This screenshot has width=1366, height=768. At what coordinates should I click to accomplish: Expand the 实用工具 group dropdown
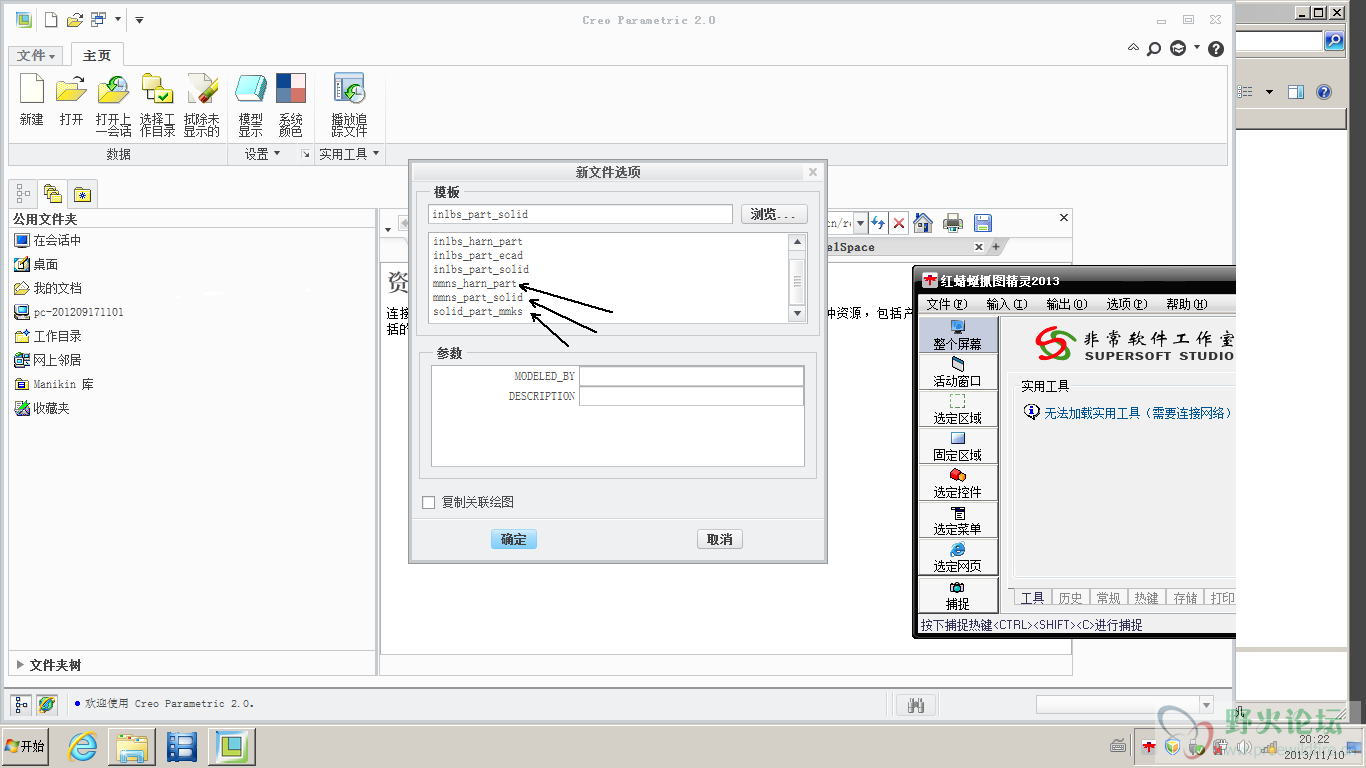coord(349,154)
